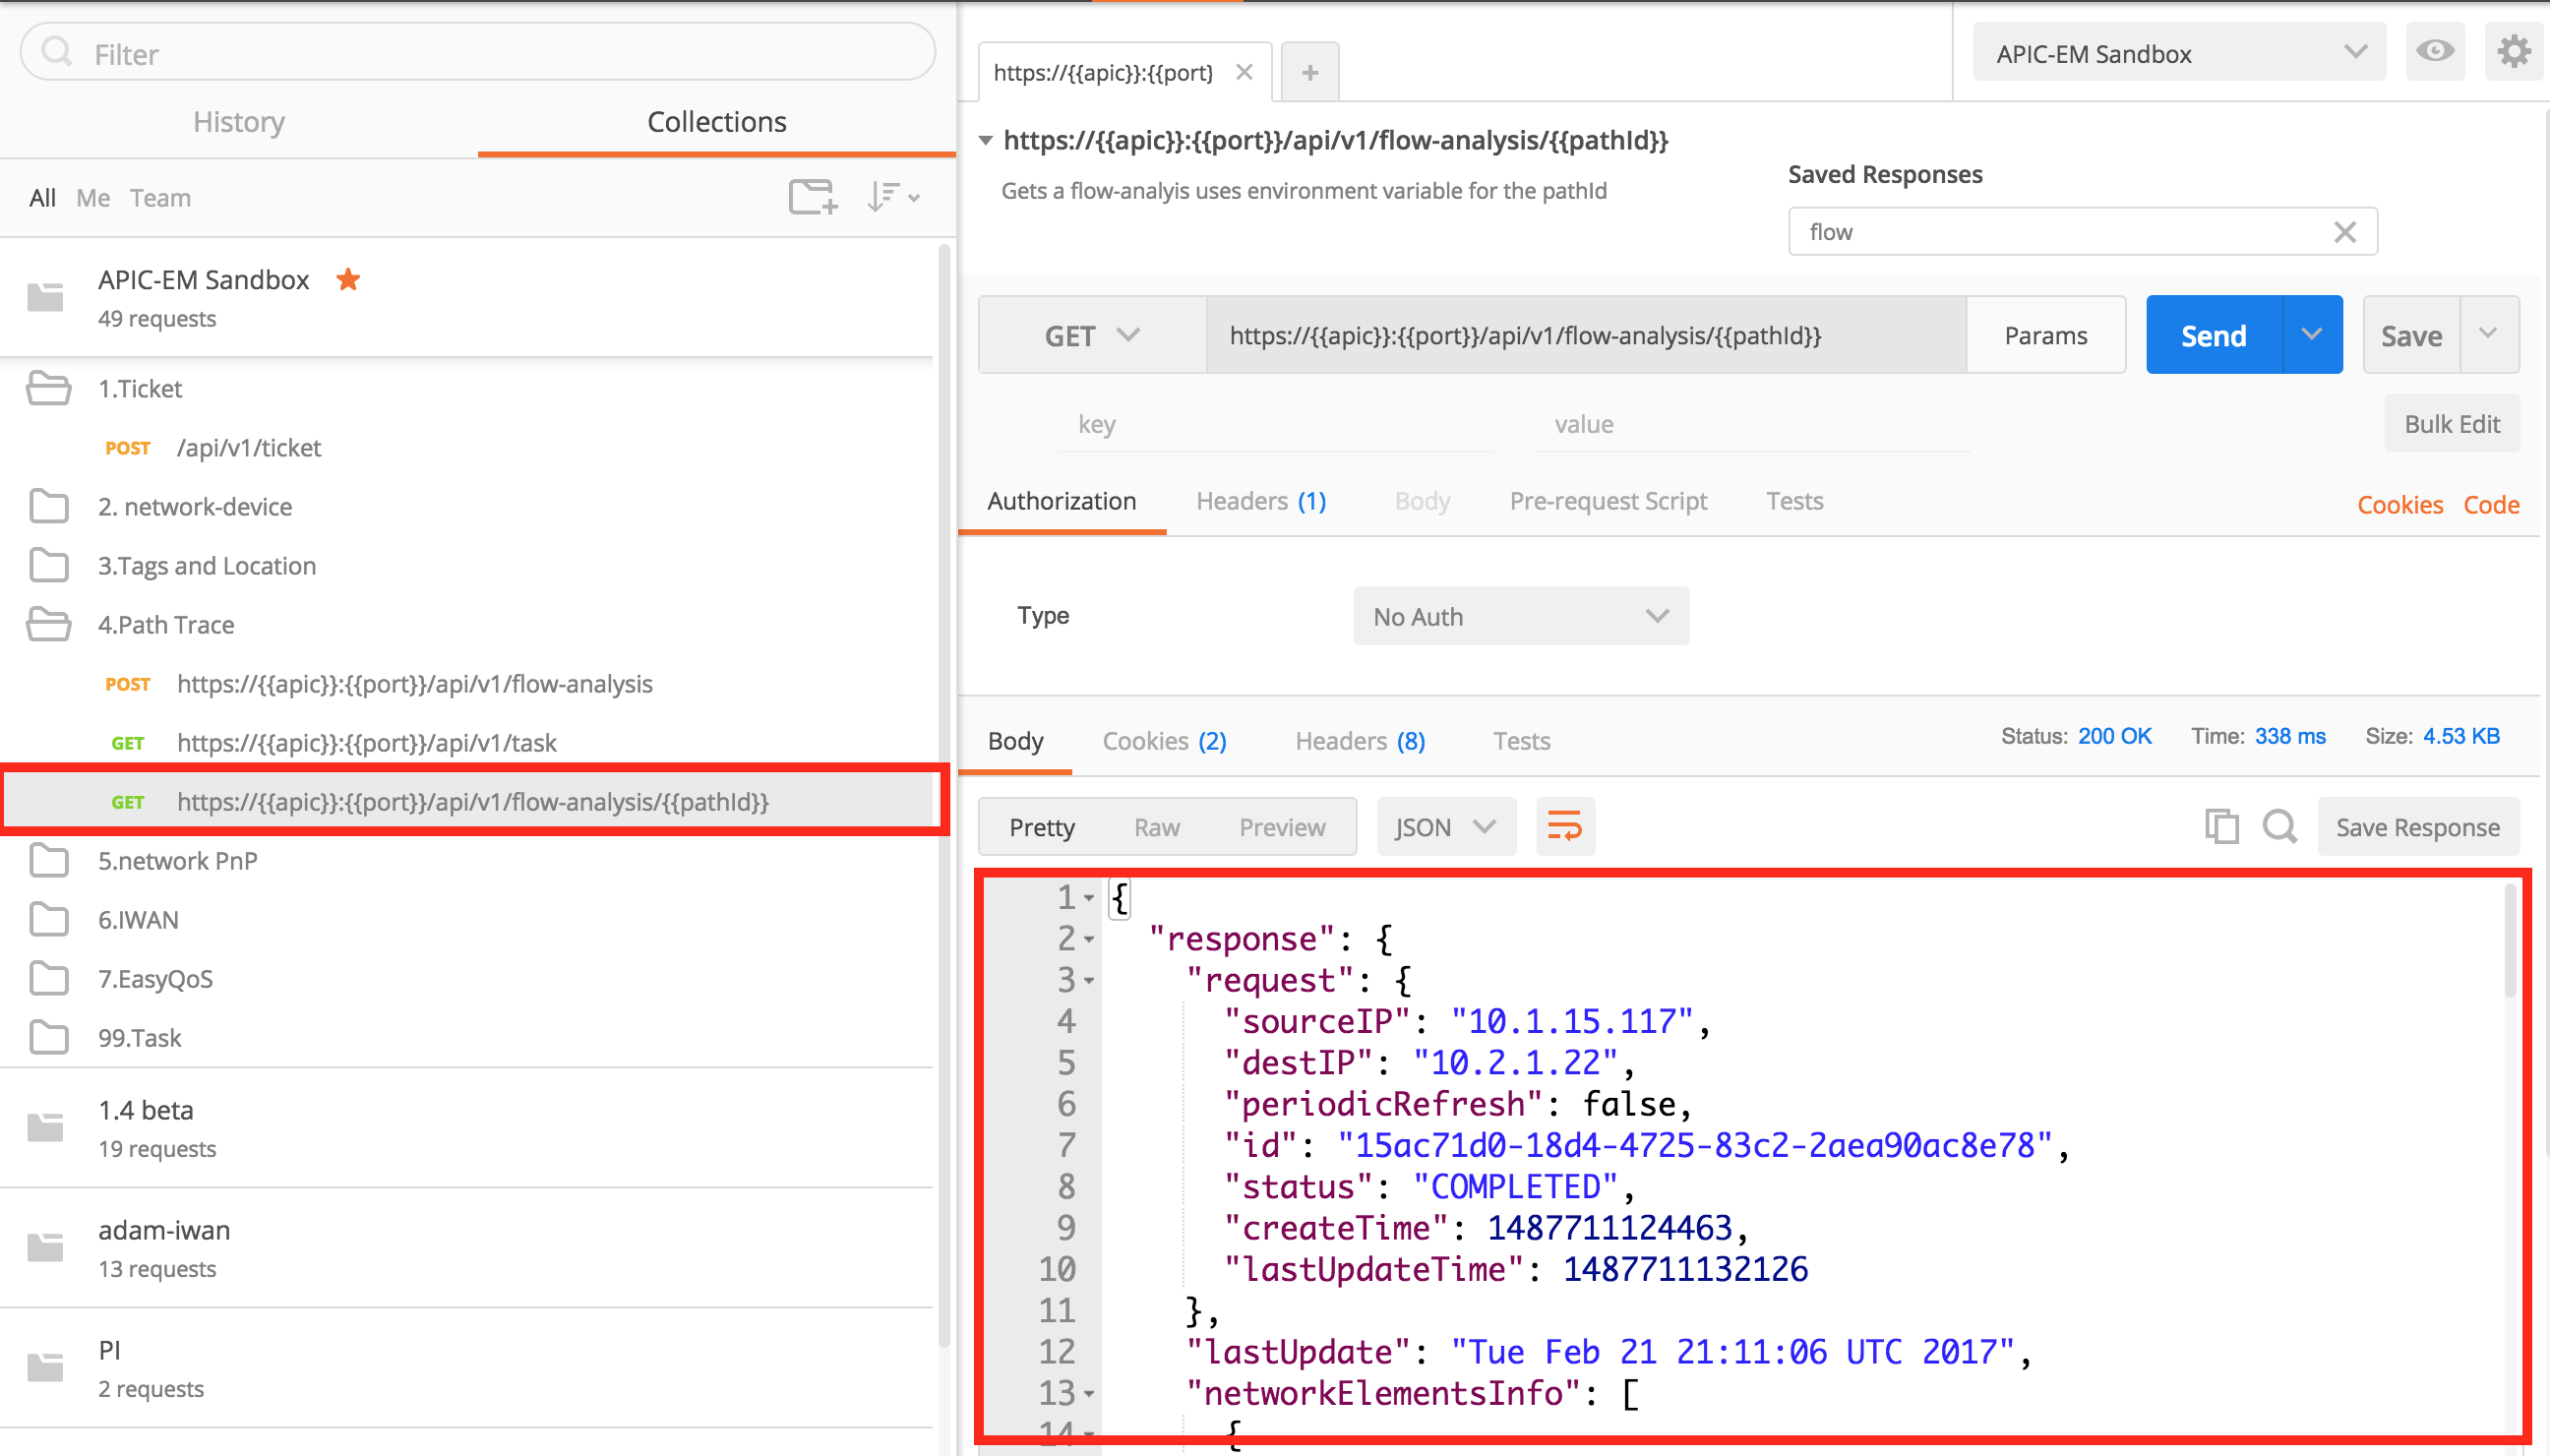The width and height of the screenshot is (2550, 1456).
Task: Select GET /api/v1/task request
Action: (466, 742)
